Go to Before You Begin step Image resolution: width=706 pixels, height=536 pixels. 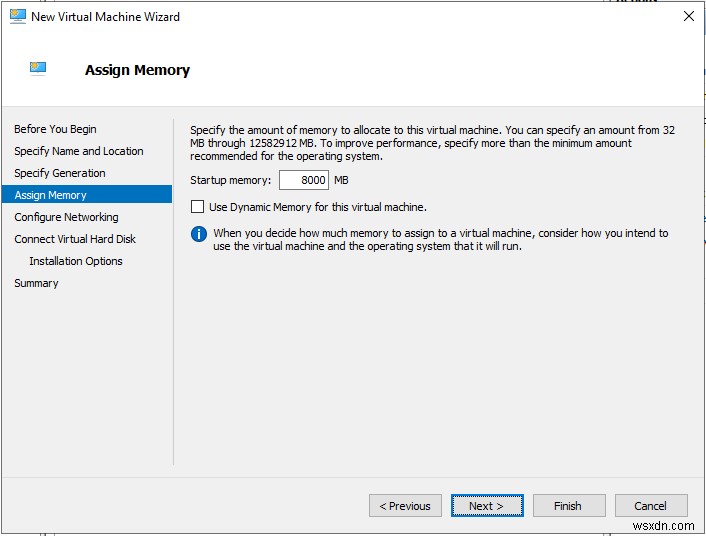55,129
